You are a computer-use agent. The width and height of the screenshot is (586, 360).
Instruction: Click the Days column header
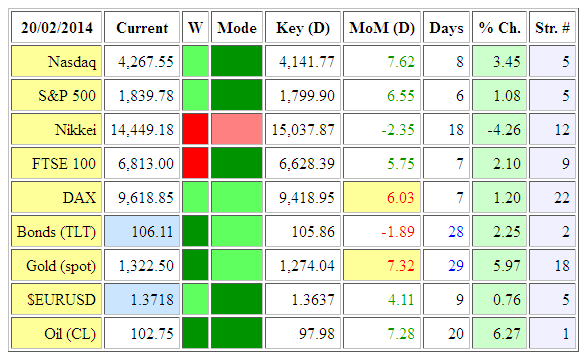(446, 27)
